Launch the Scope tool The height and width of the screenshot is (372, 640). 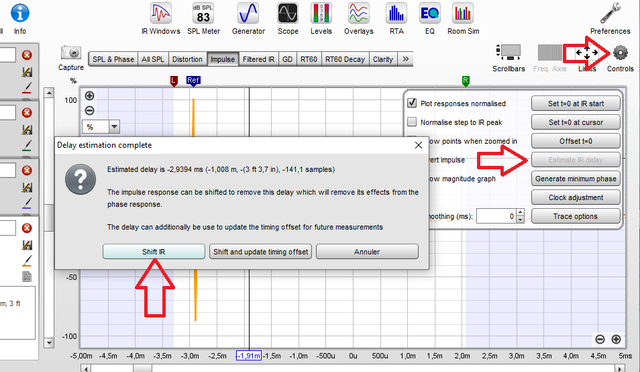click(288, 19)
